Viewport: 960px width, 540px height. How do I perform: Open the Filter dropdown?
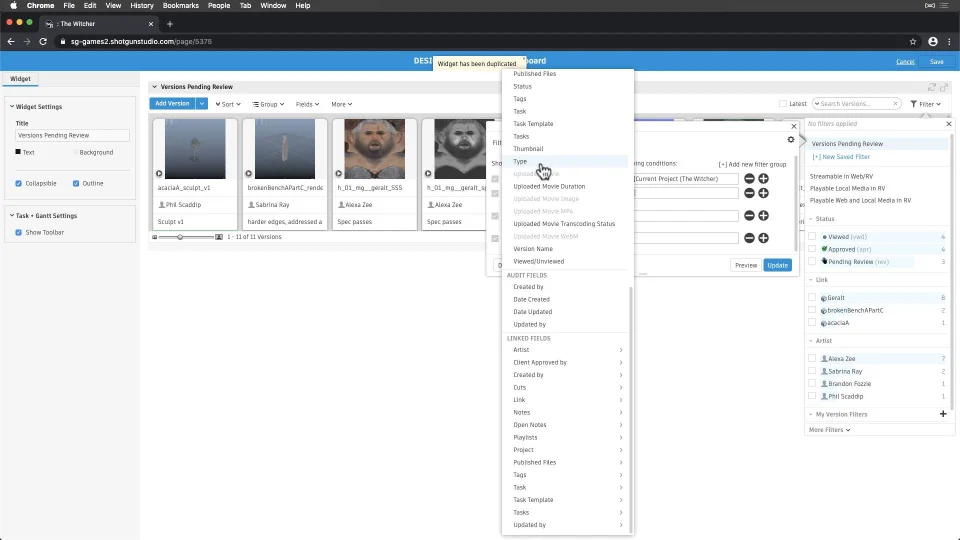pos(925,104)
